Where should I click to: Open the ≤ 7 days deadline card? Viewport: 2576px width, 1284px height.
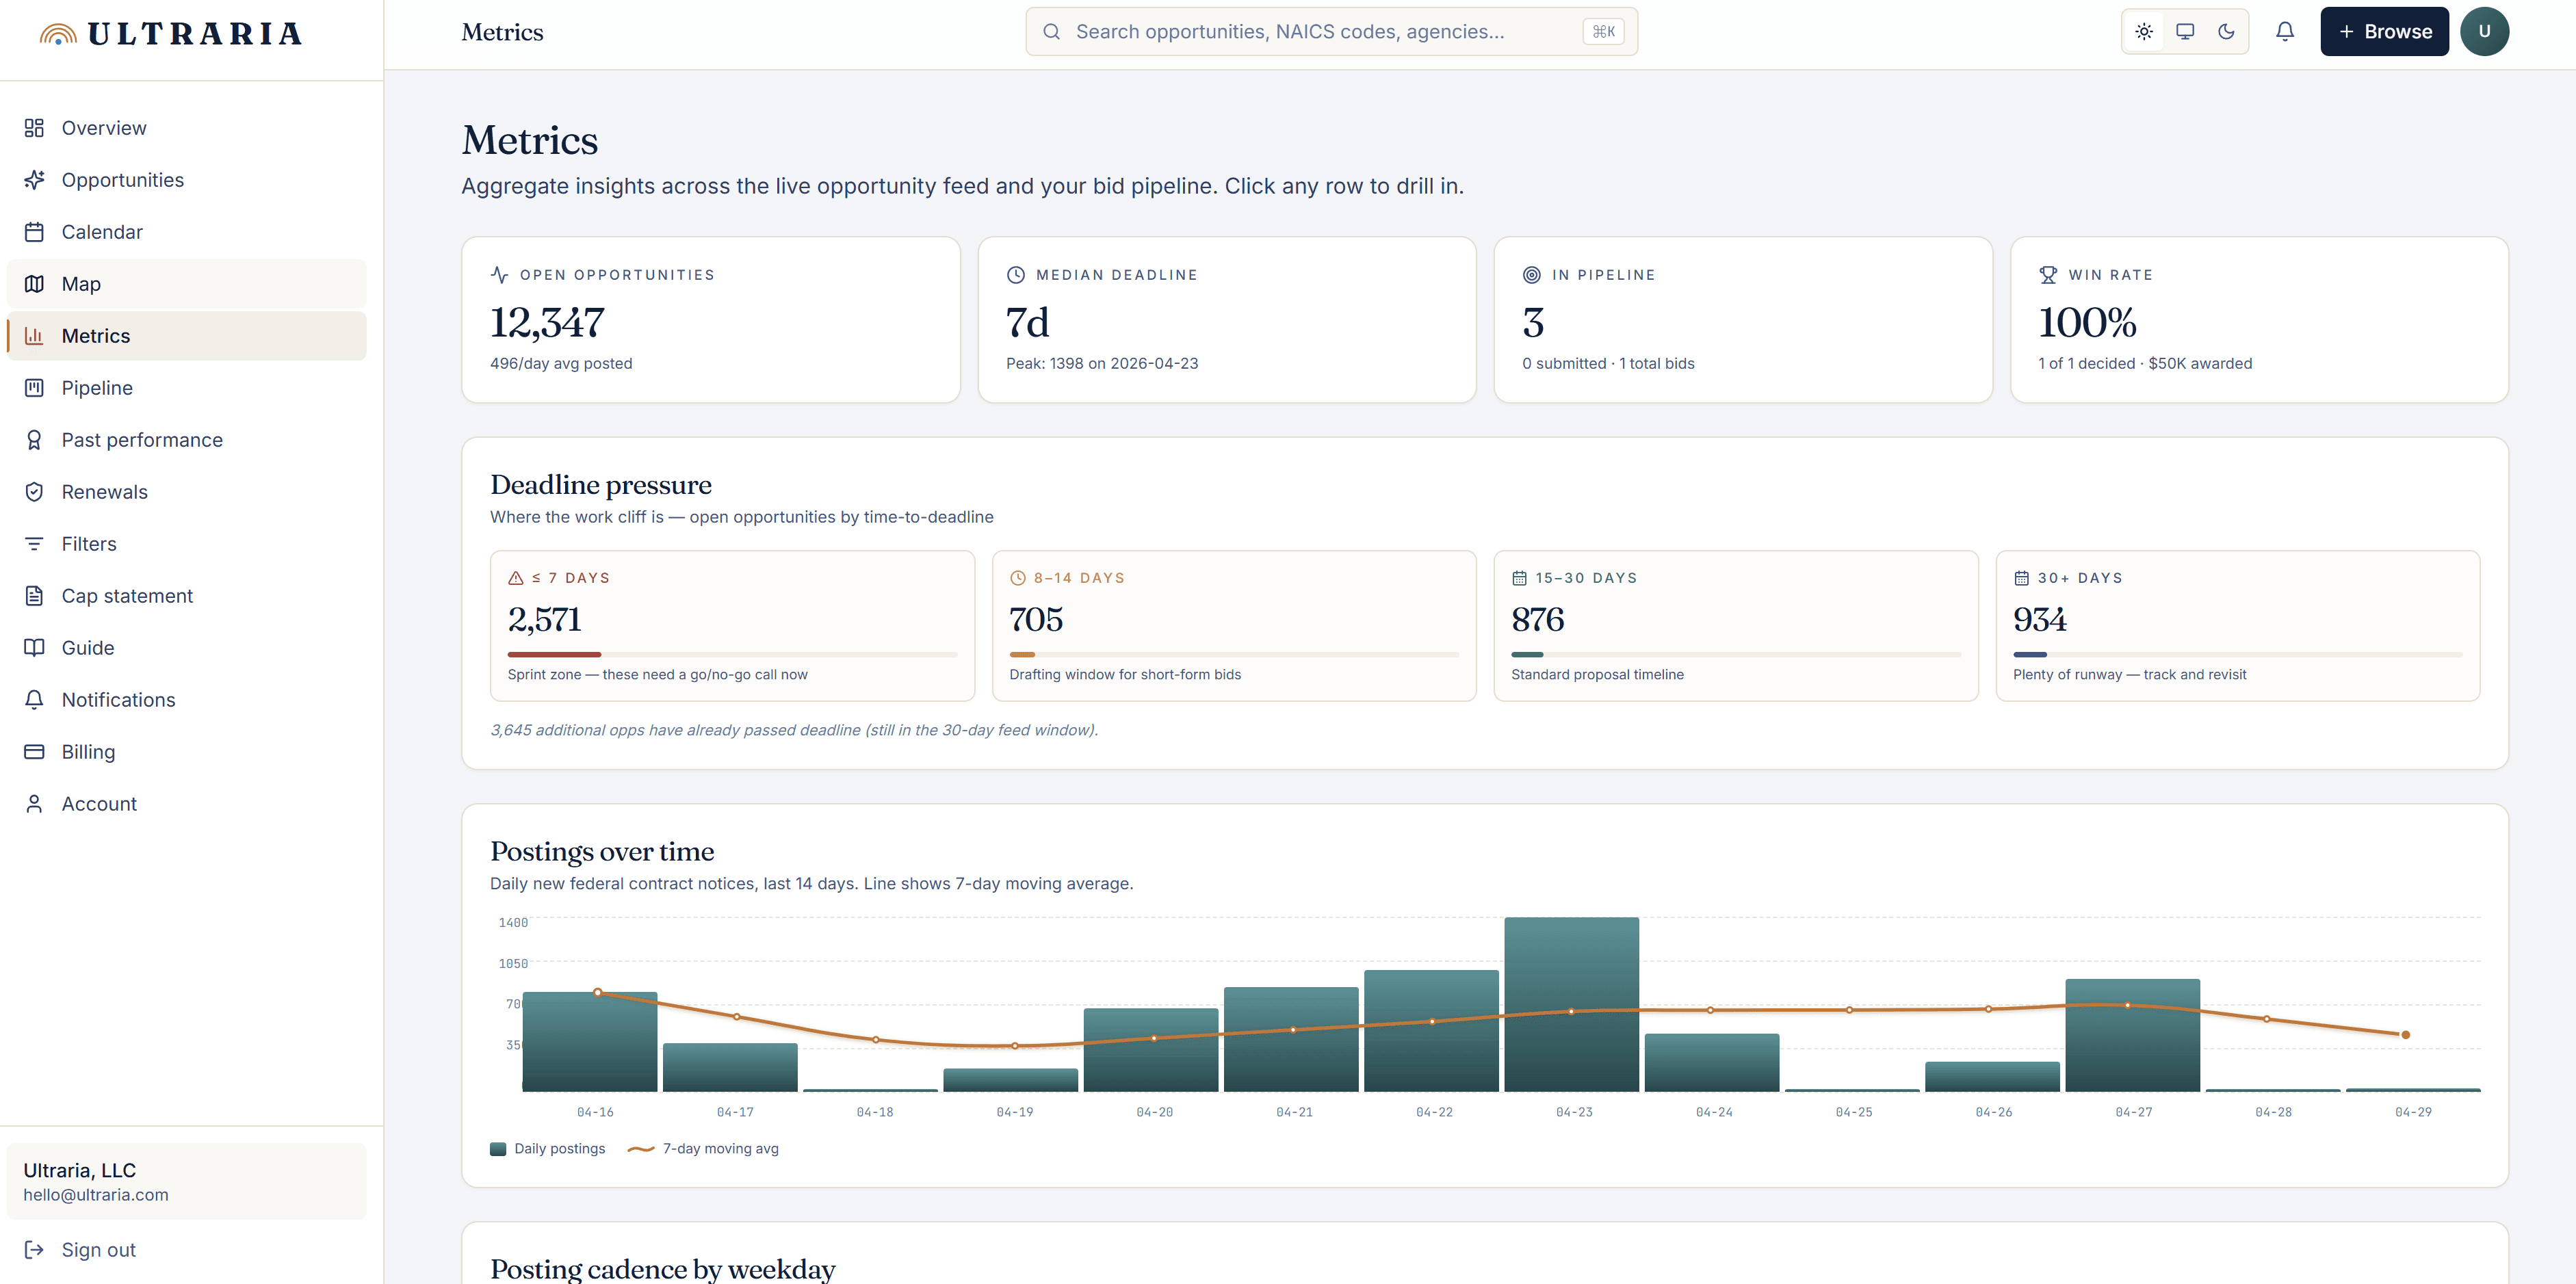(732, 626)
